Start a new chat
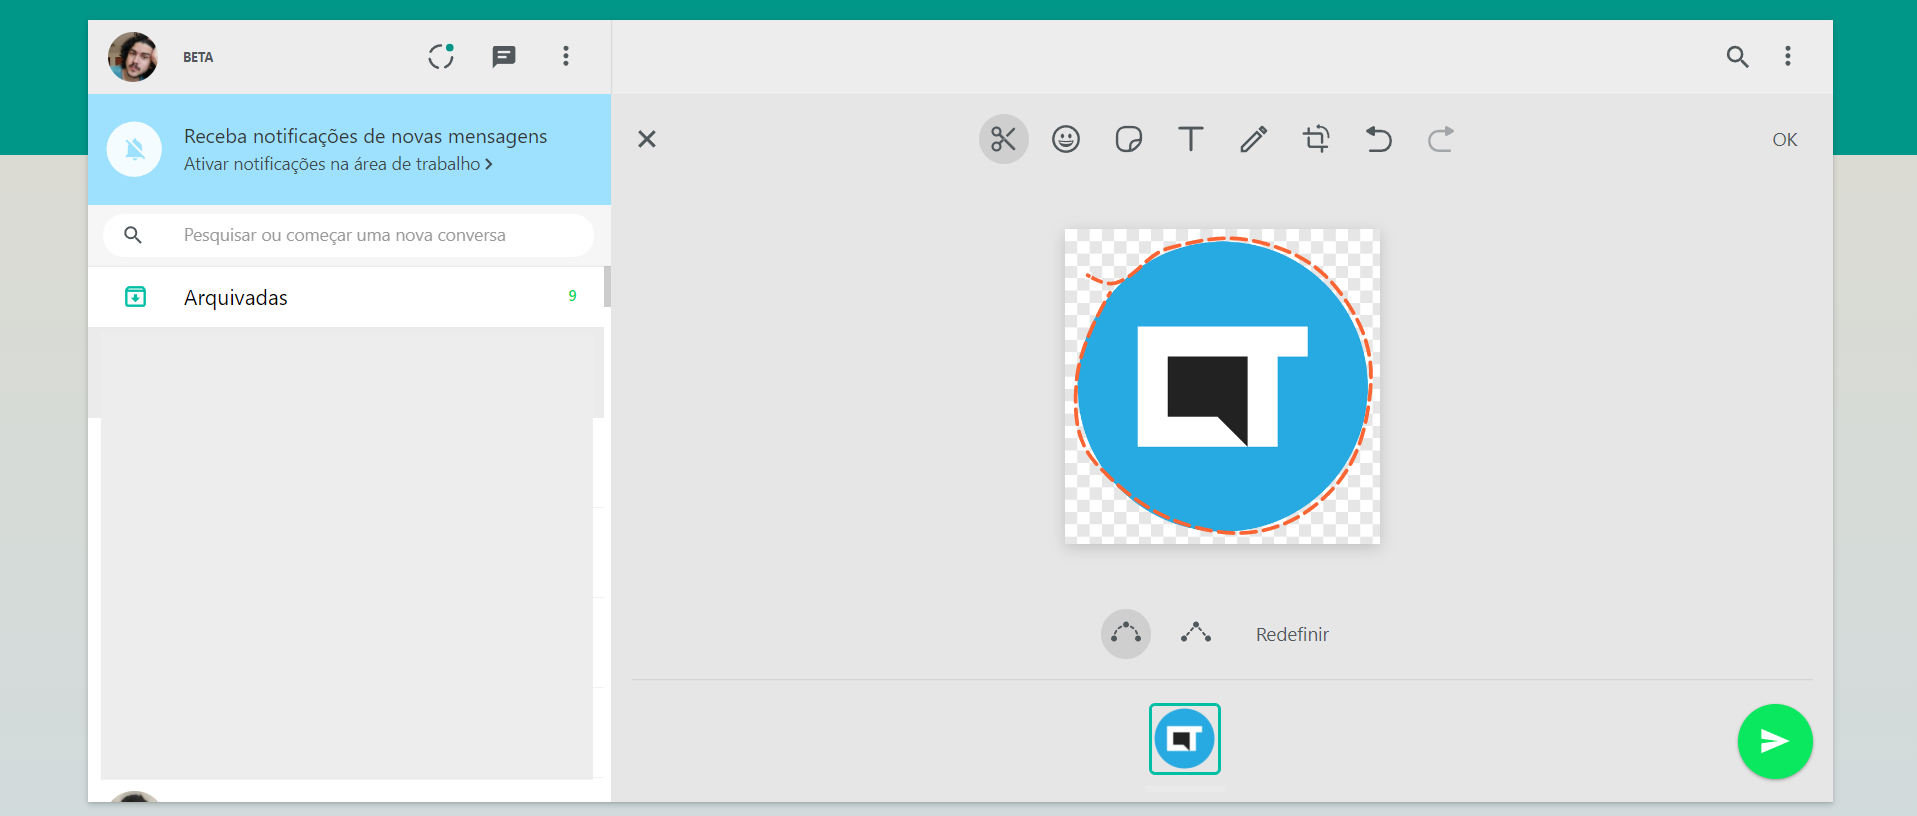Image resolution: width=1917 pixels, height=816 pixels. 504,57
